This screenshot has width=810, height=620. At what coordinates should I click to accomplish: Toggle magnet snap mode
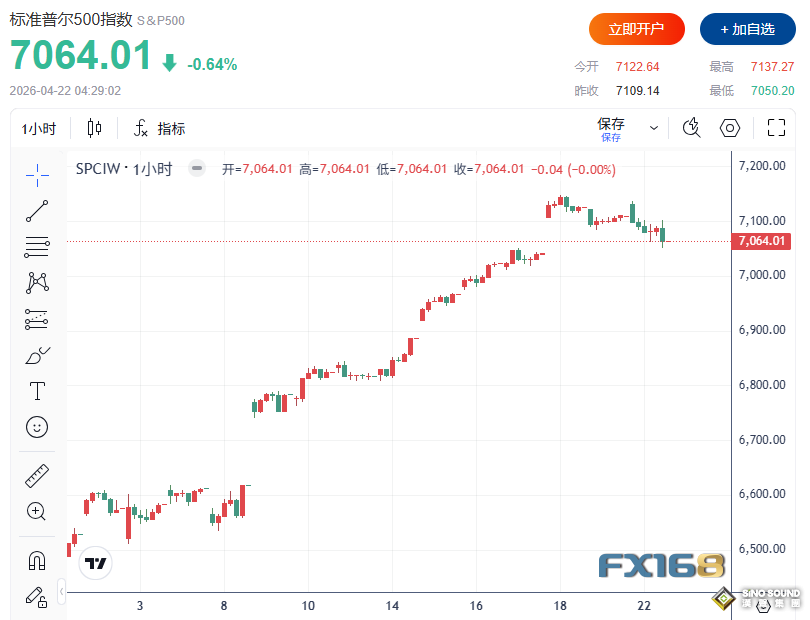coord(37,559)
